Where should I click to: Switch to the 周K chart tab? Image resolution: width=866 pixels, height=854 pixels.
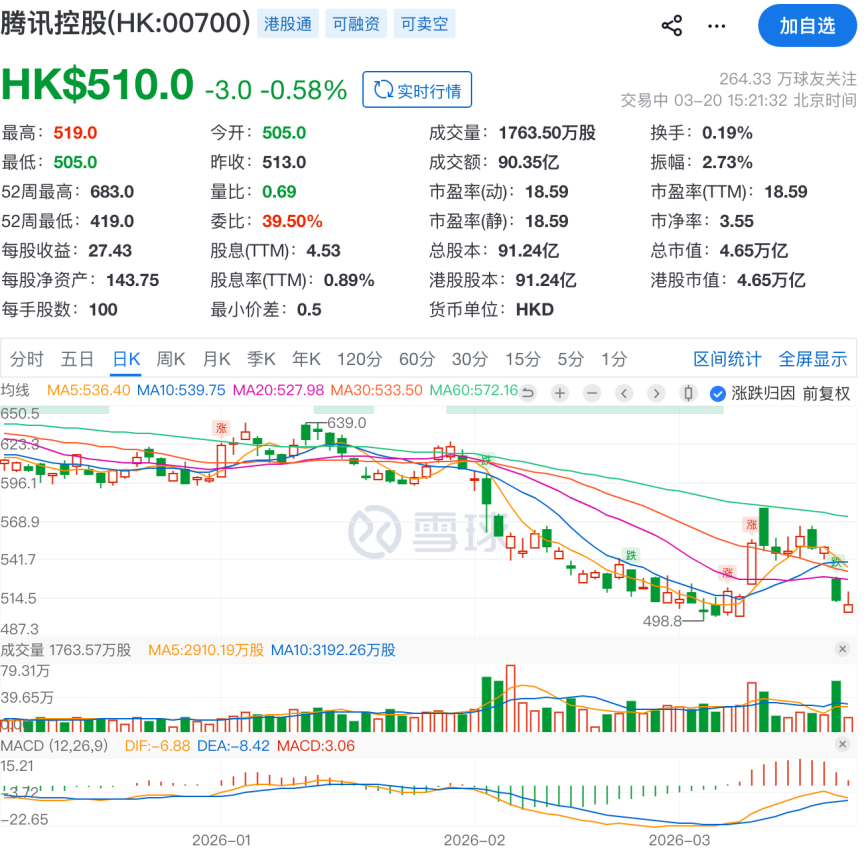[x=171, y=359]
